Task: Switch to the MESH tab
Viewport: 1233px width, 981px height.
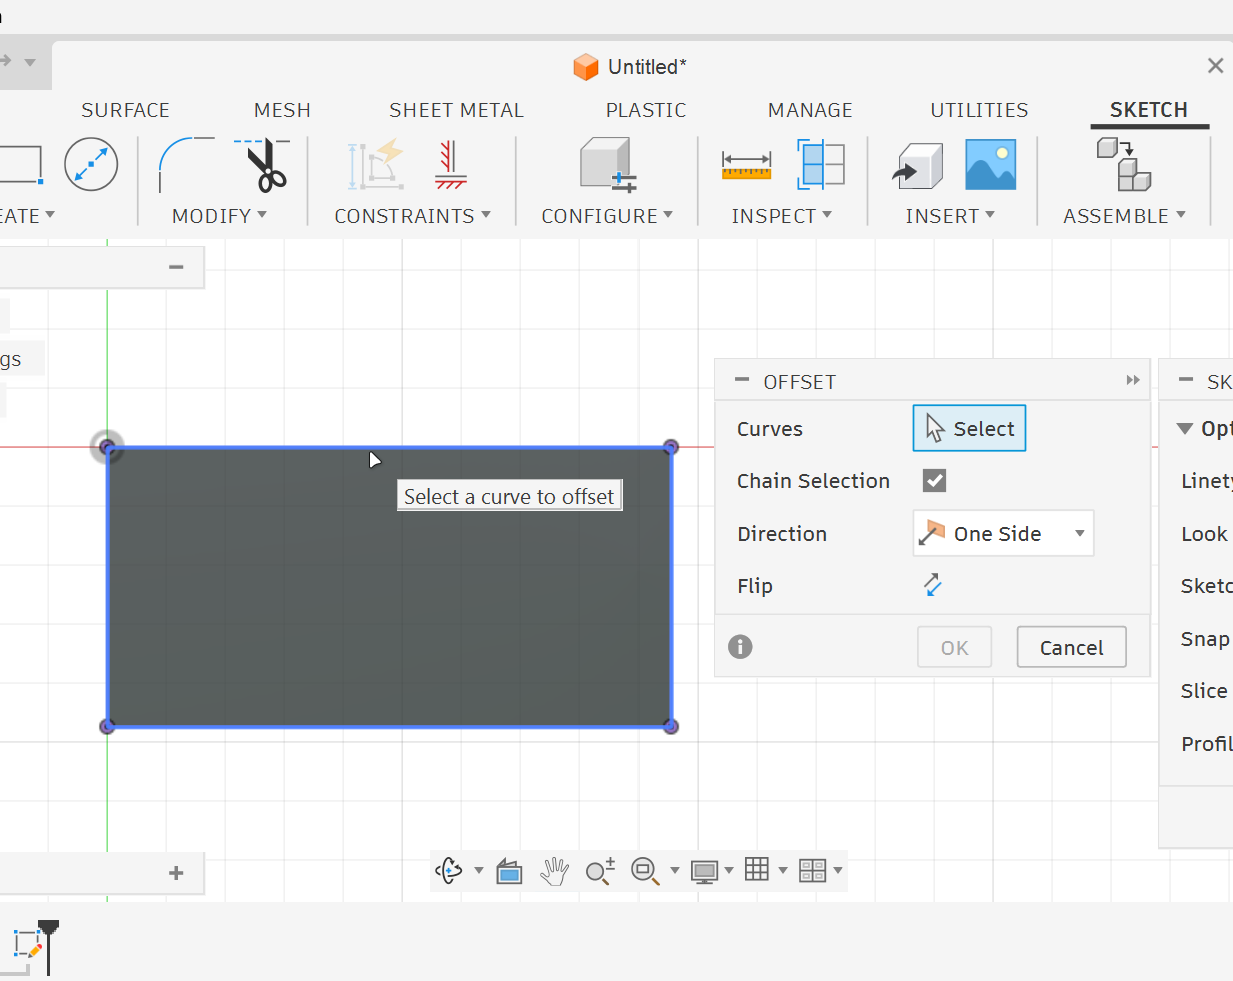Action: (x=282, y=110)
